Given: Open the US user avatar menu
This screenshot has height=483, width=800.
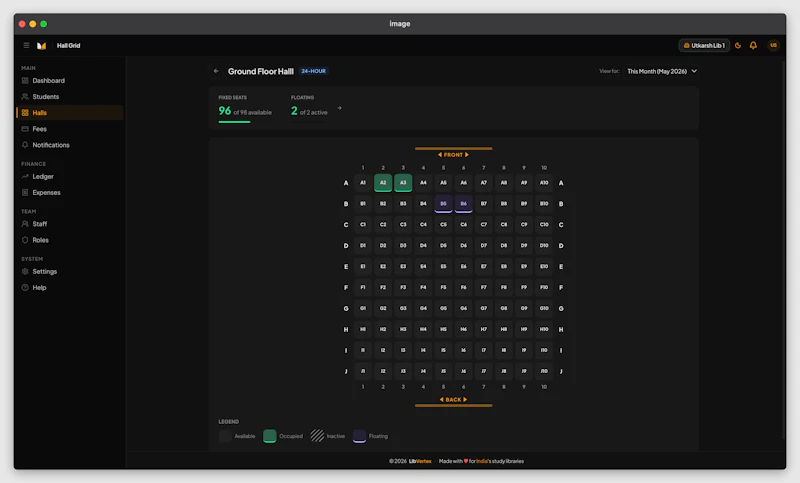Looking at the screenshot, I should (773, 45).
